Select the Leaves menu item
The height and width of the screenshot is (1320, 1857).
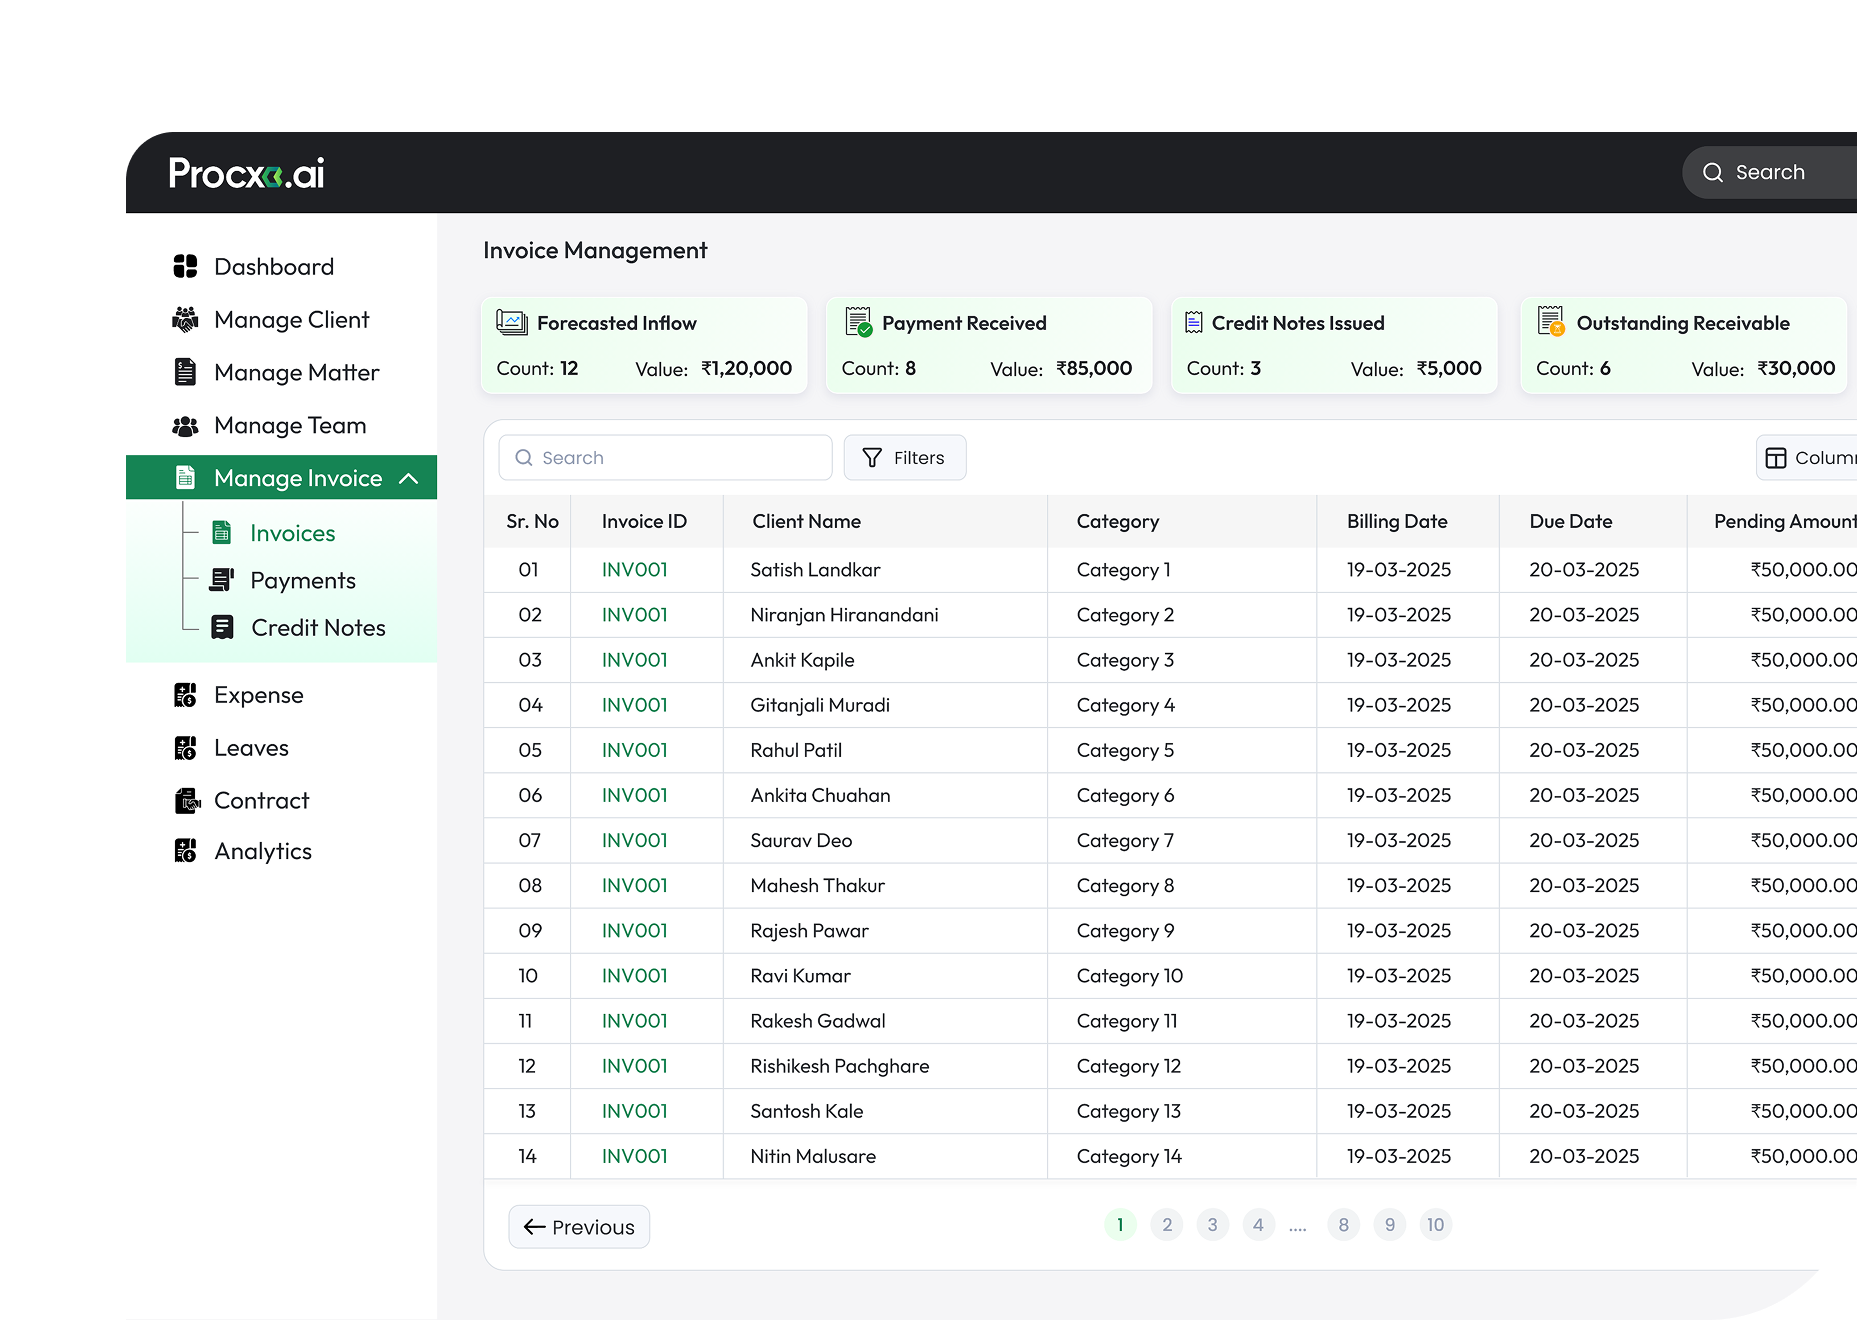pyautogui.click(x=251, y=748)
